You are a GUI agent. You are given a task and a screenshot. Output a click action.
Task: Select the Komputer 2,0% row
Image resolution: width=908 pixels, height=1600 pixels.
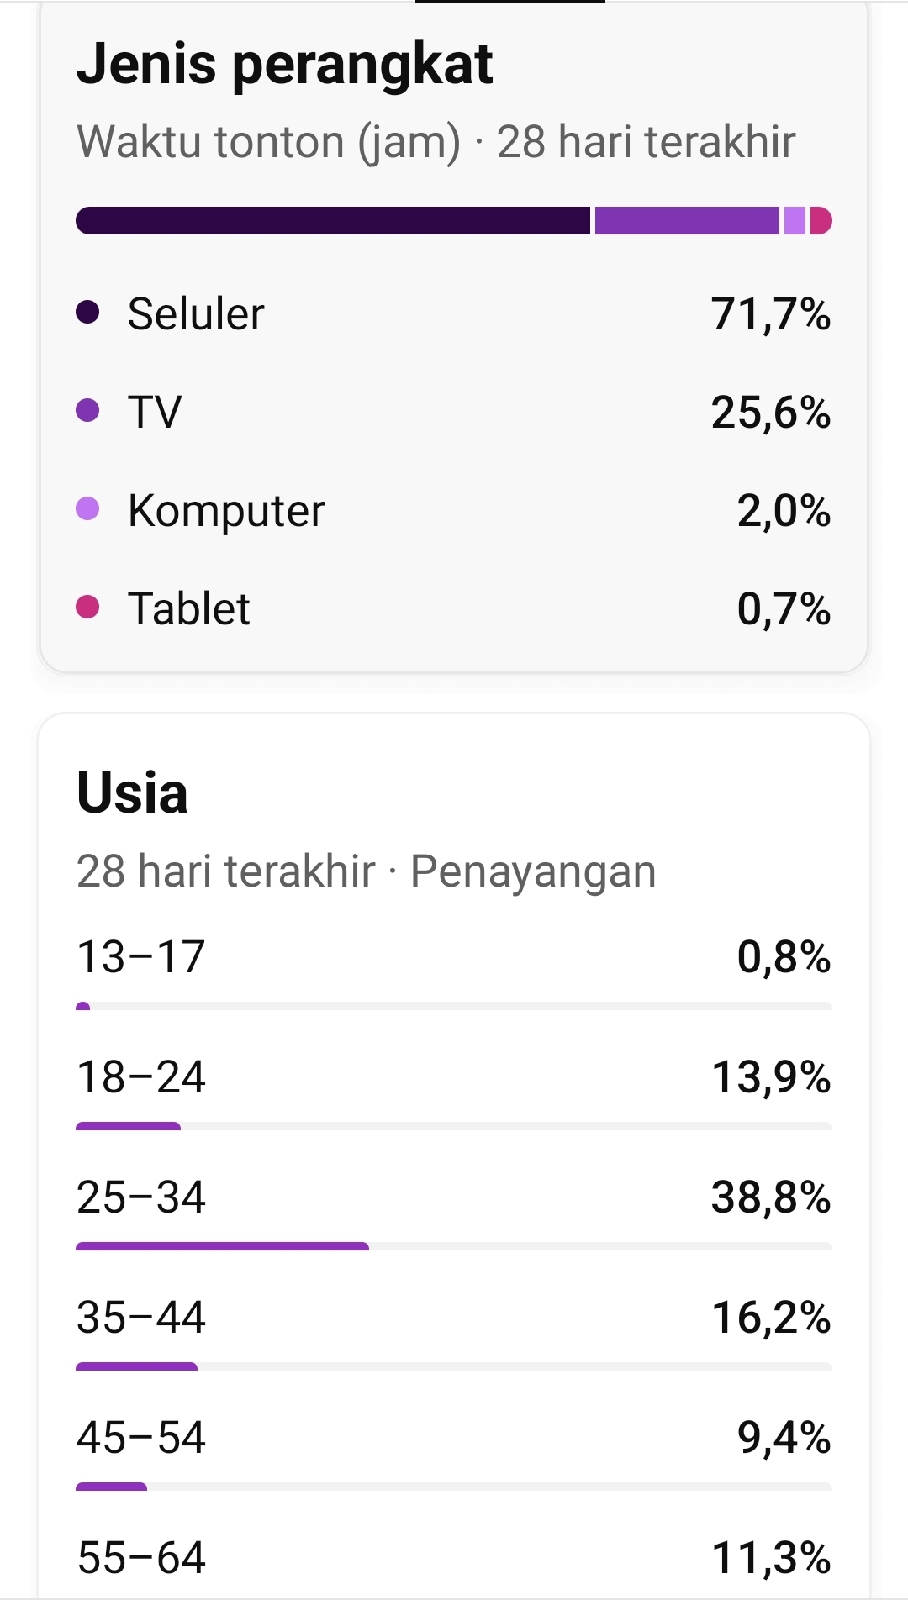[x=454, y=510]
